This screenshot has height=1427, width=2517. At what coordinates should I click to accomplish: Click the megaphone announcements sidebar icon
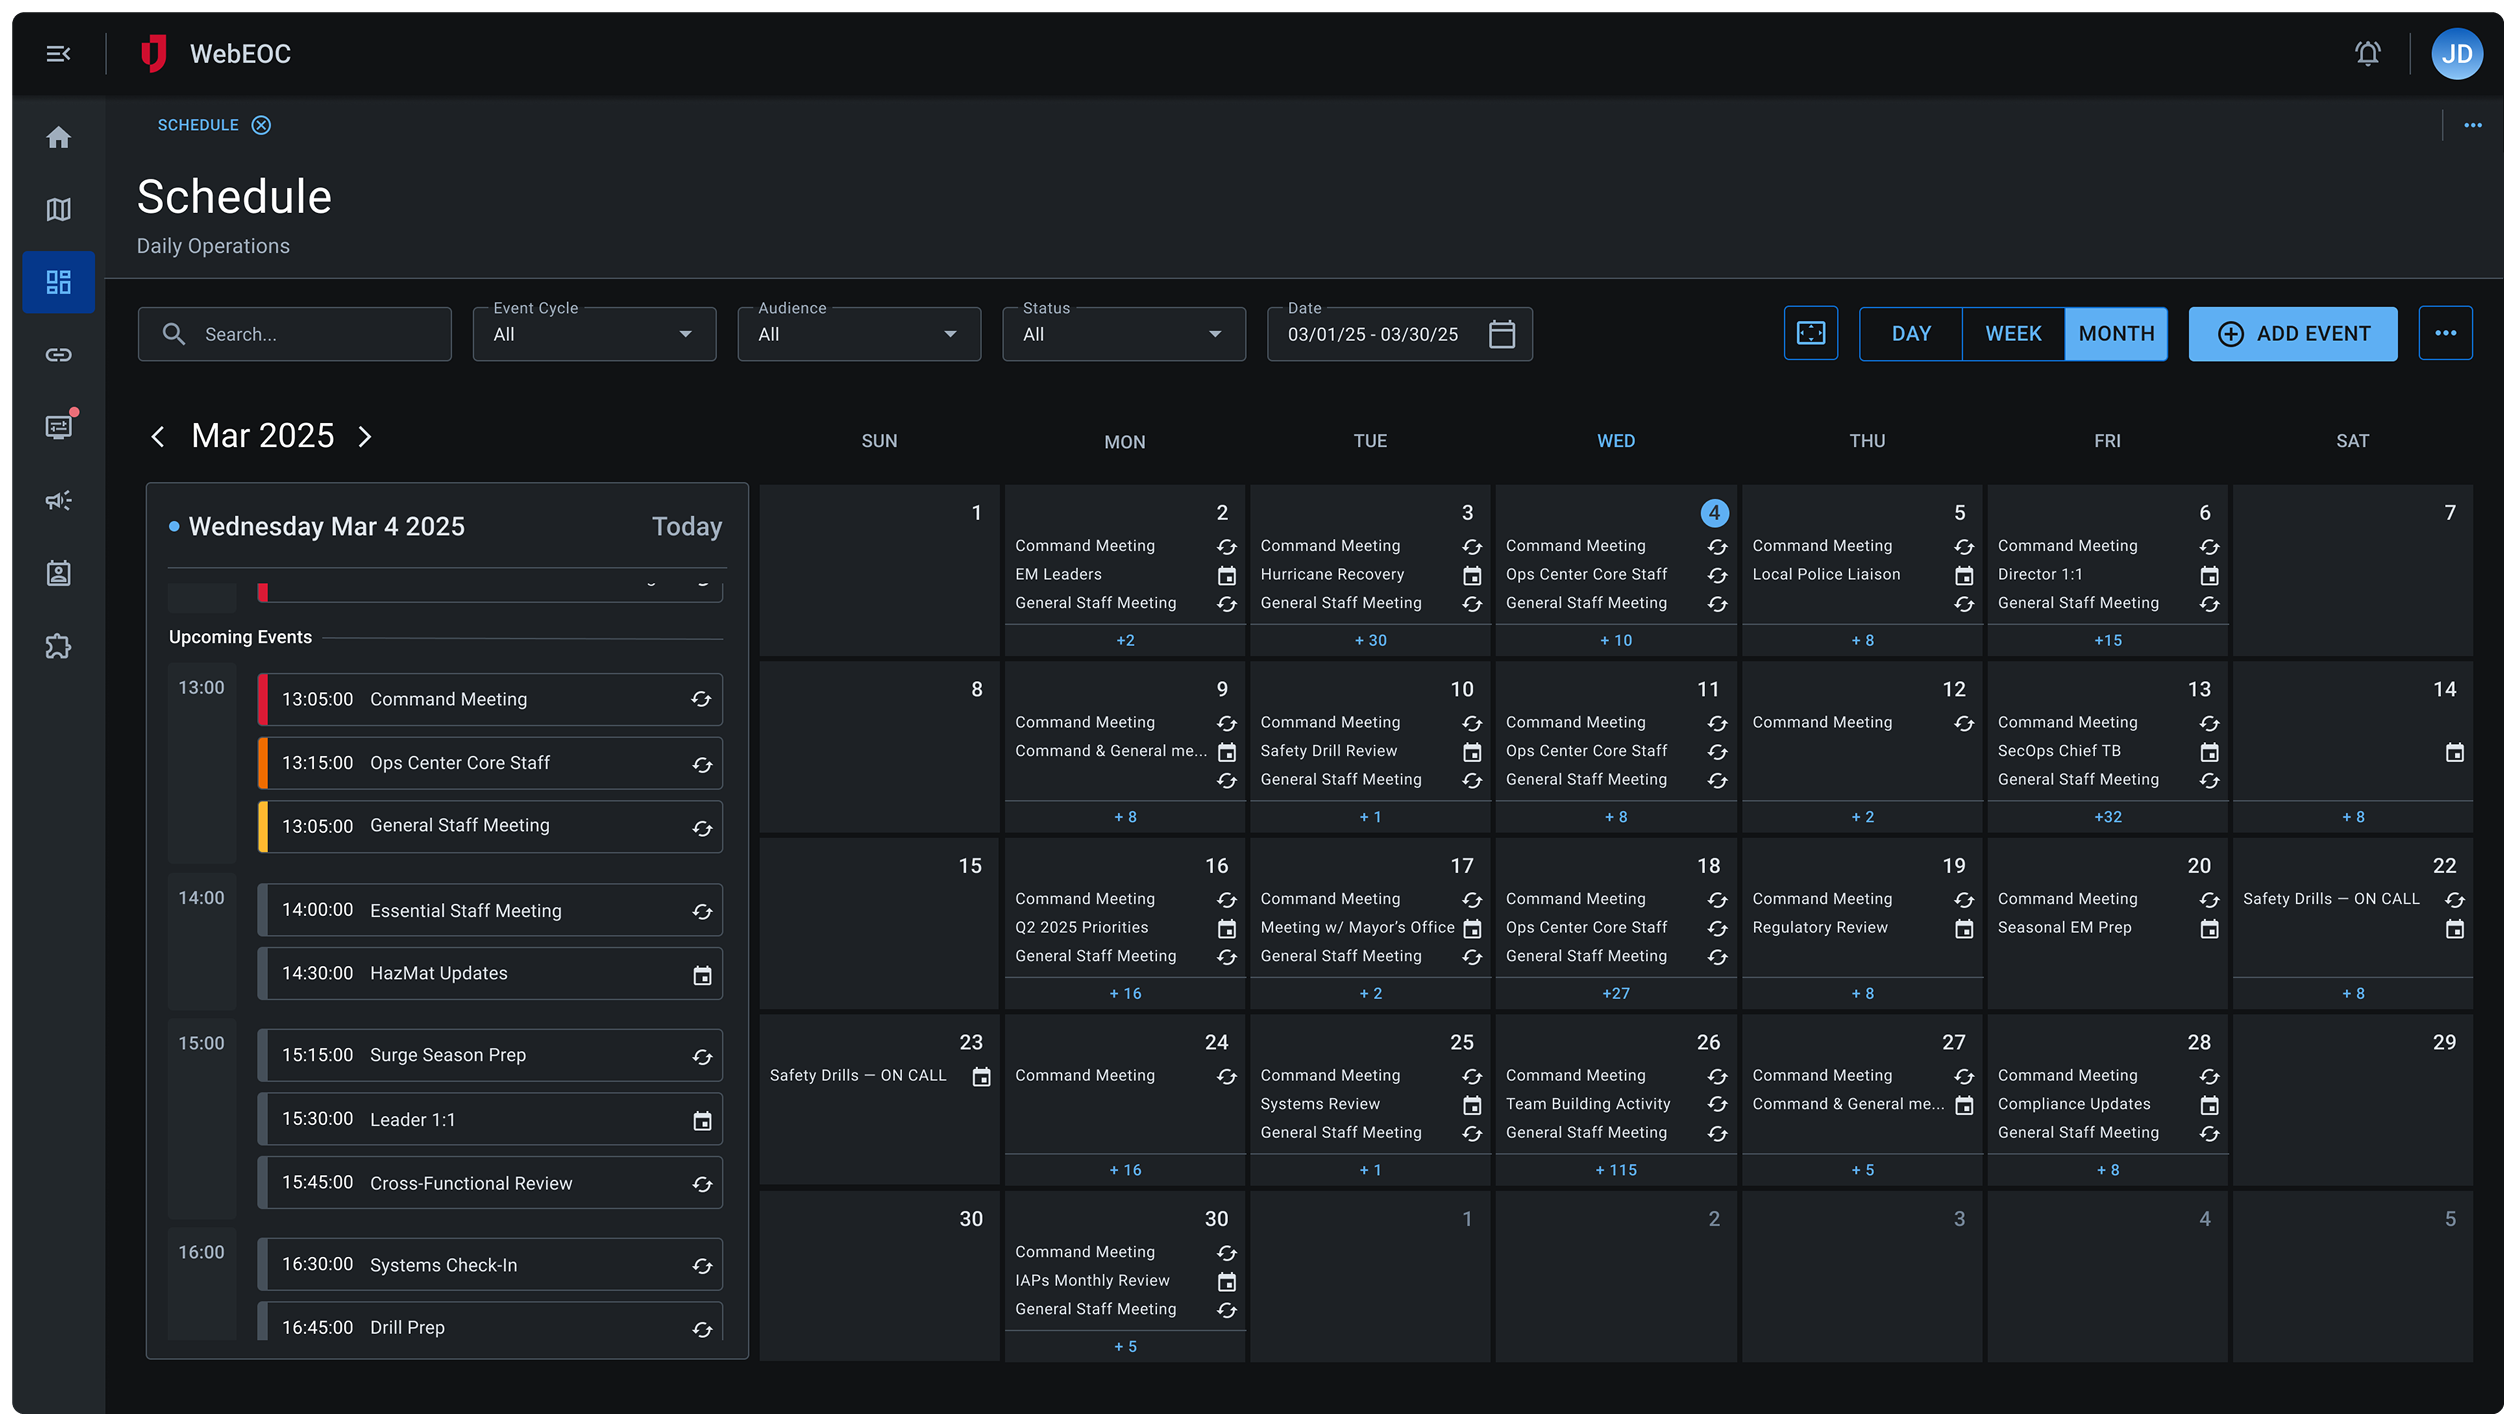click(x=58, y=500)
